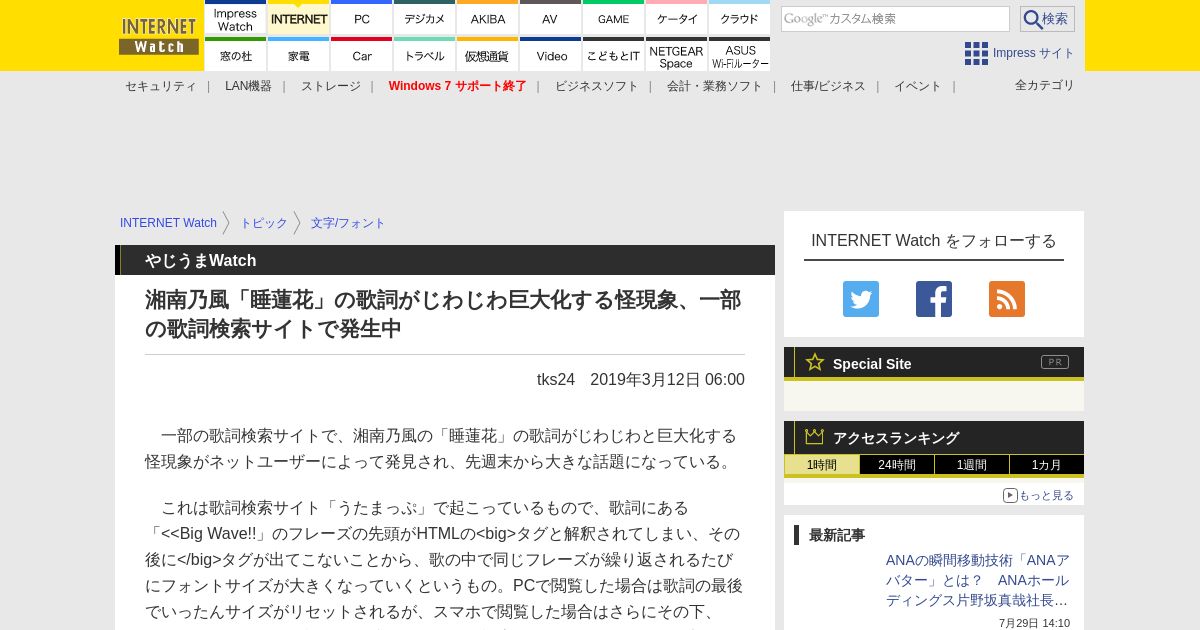Go to the PC Watch tab
This screenshot has width=1200, height=630.
coord(362,18)
